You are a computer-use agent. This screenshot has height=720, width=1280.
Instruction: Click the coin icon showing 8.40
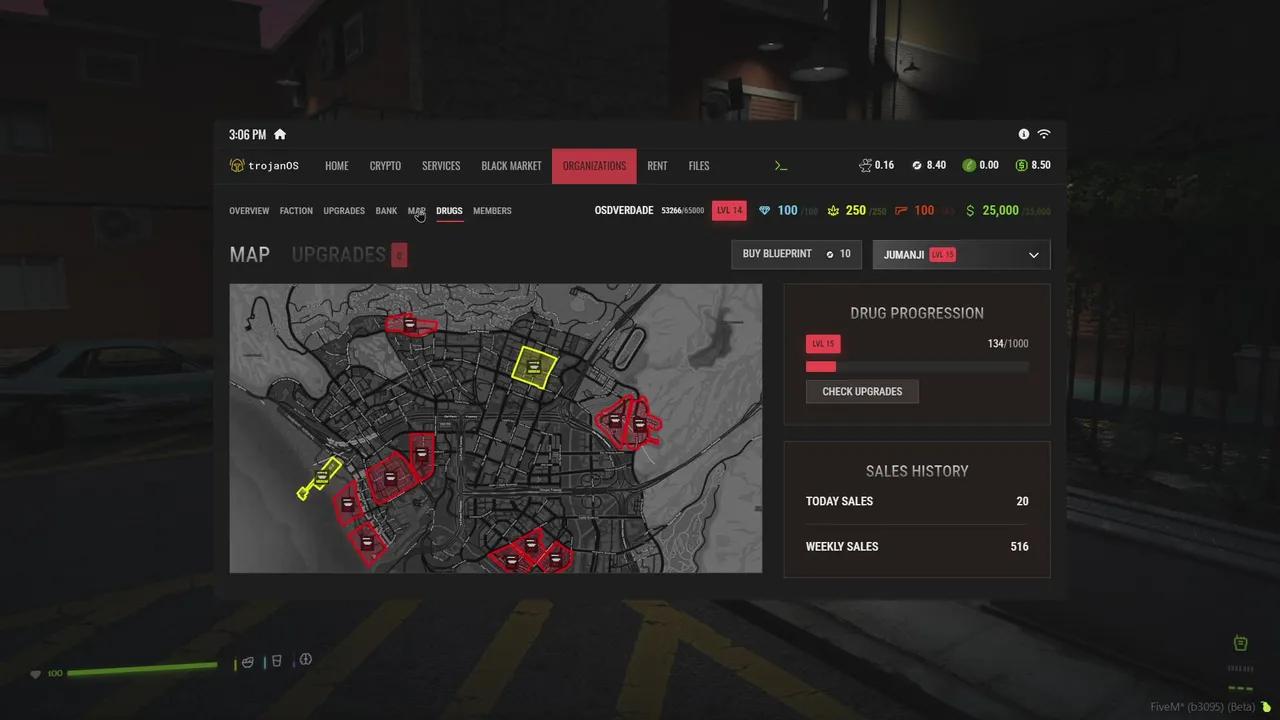(917, 166)
